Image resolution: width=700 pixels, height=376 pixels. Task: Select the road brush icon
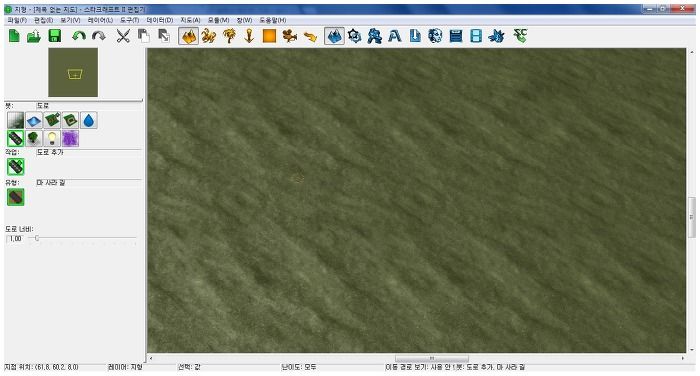16,138
